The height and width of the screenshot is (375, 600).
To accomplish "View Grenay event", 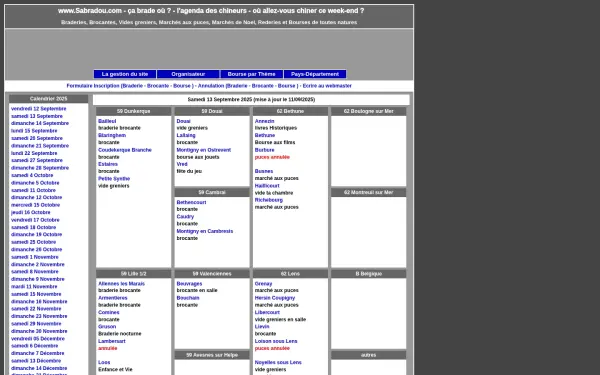I will pyautogui.click(x=264, y=284).
